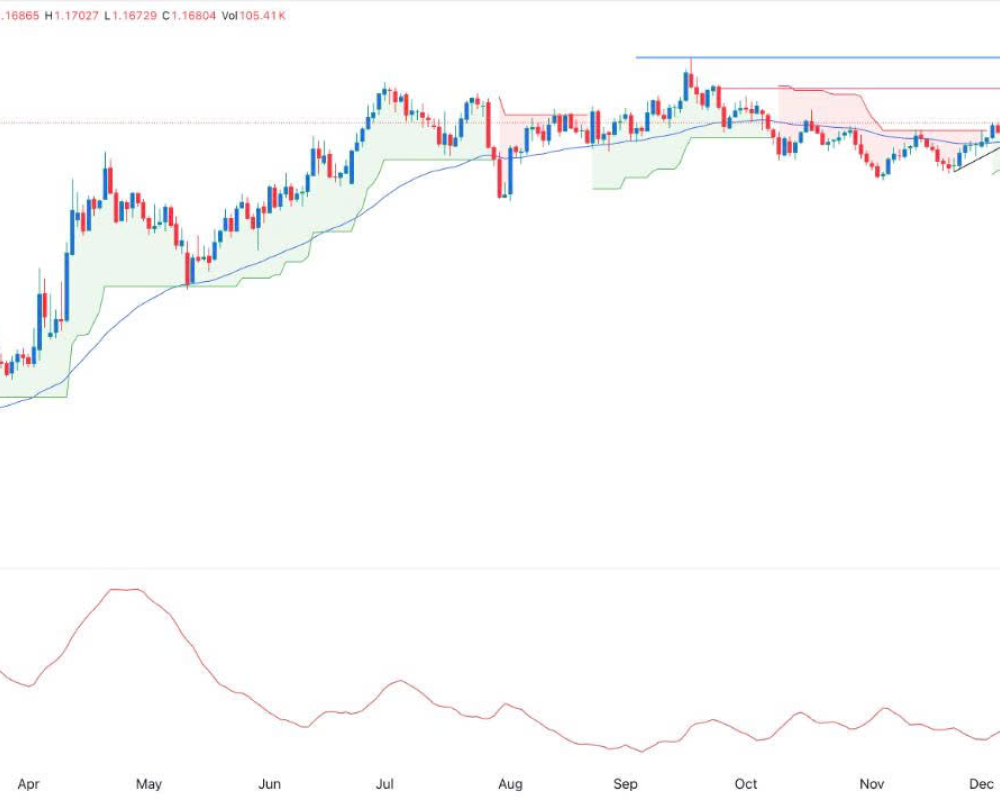Click the Sep label on the time axis

click(625, 784)
